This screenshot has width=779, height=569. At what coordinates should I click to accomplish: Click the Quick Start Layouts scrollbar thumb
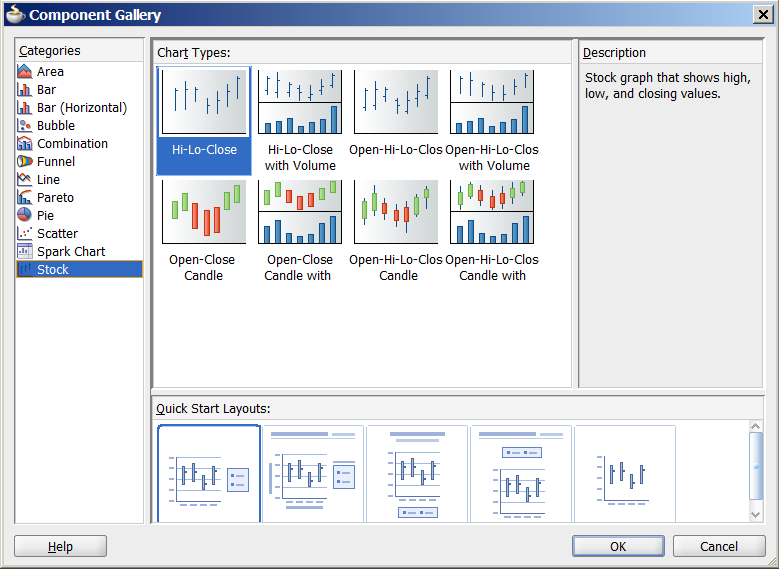tap(756, 466)
